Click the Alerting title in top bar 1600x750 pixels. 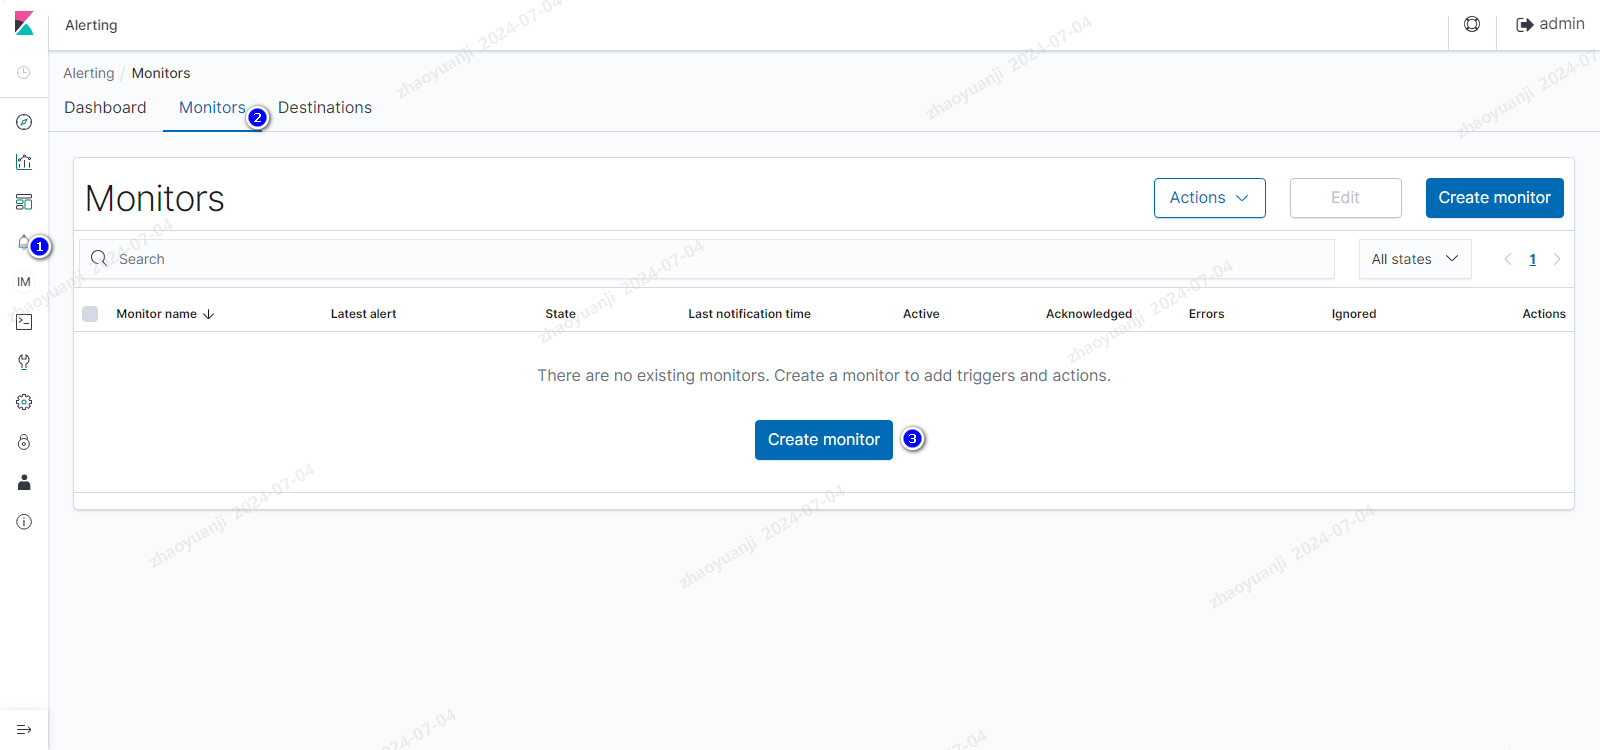coord(91,25)
